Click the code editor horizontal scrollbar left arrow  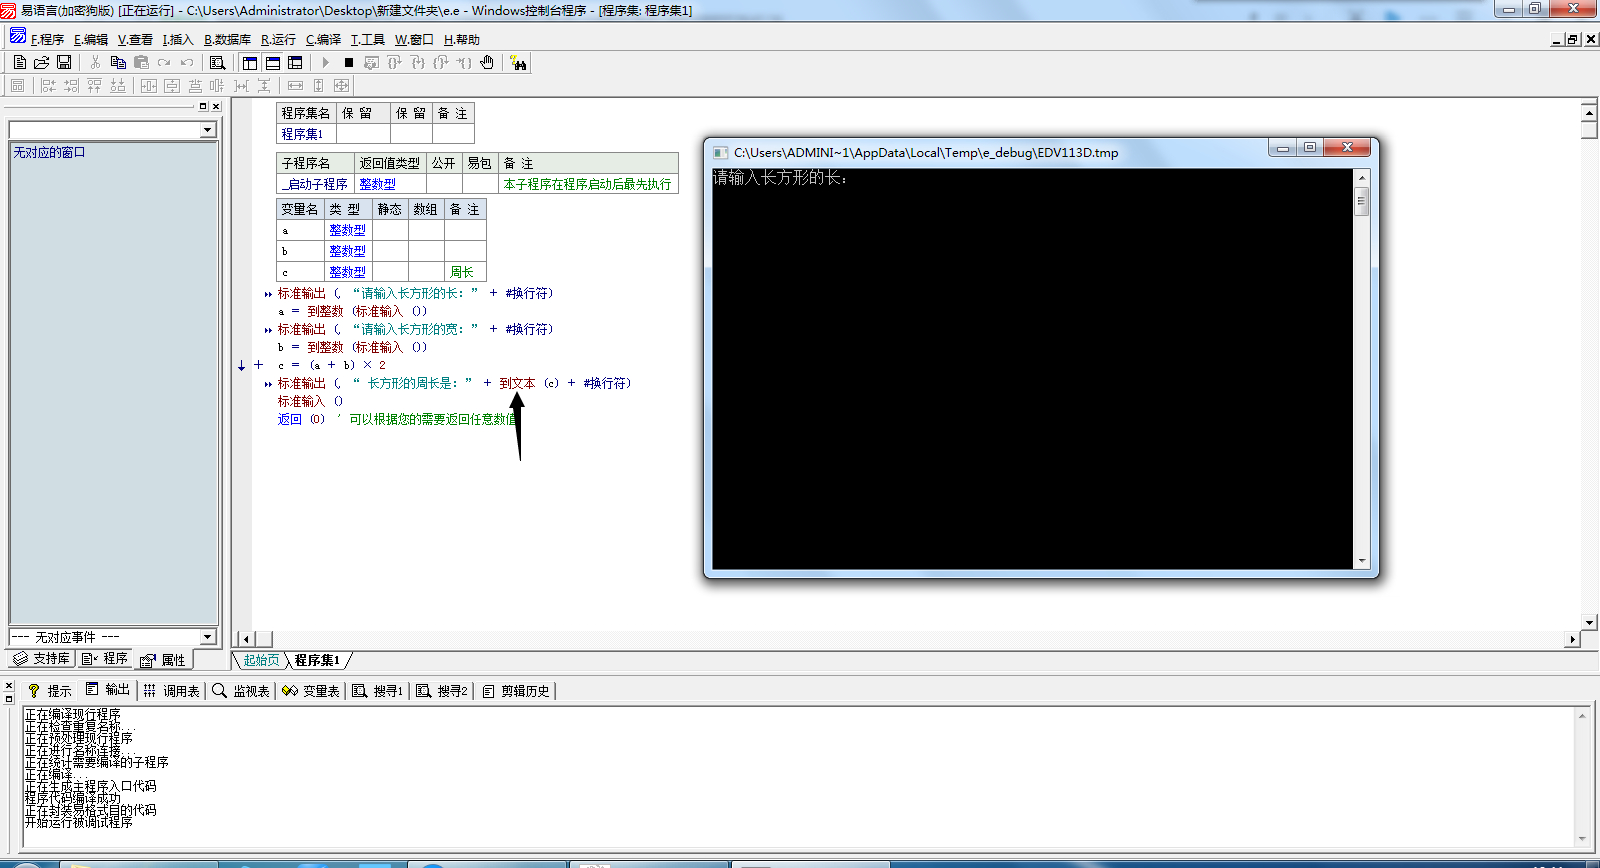(246, 639)
